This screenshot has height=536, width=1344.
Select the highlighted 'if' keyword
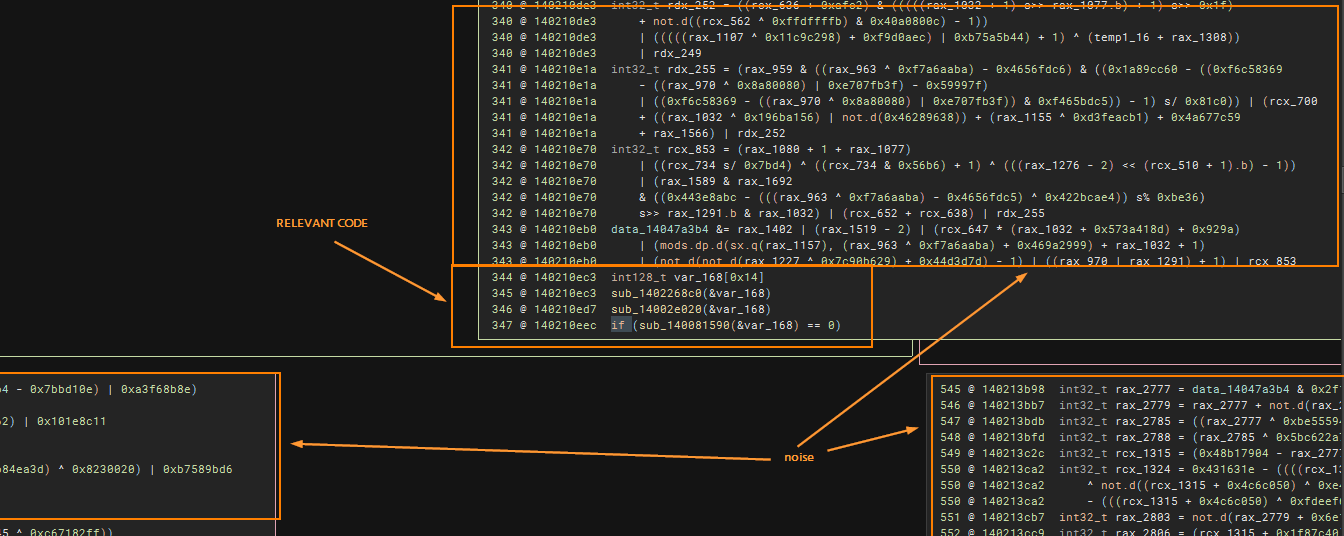pos(620,325)
